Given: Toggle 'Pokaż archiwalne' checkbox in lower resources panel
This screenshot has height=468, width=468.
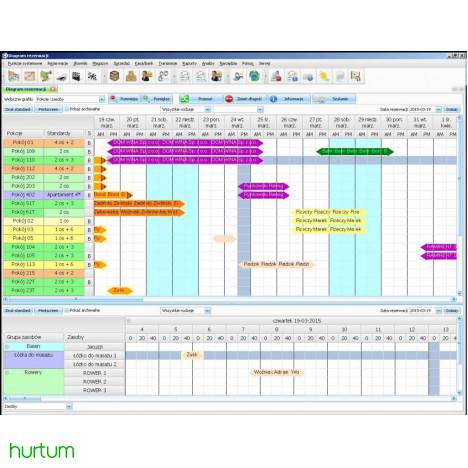Looking at the screenshot, I should tap(67, 310).
